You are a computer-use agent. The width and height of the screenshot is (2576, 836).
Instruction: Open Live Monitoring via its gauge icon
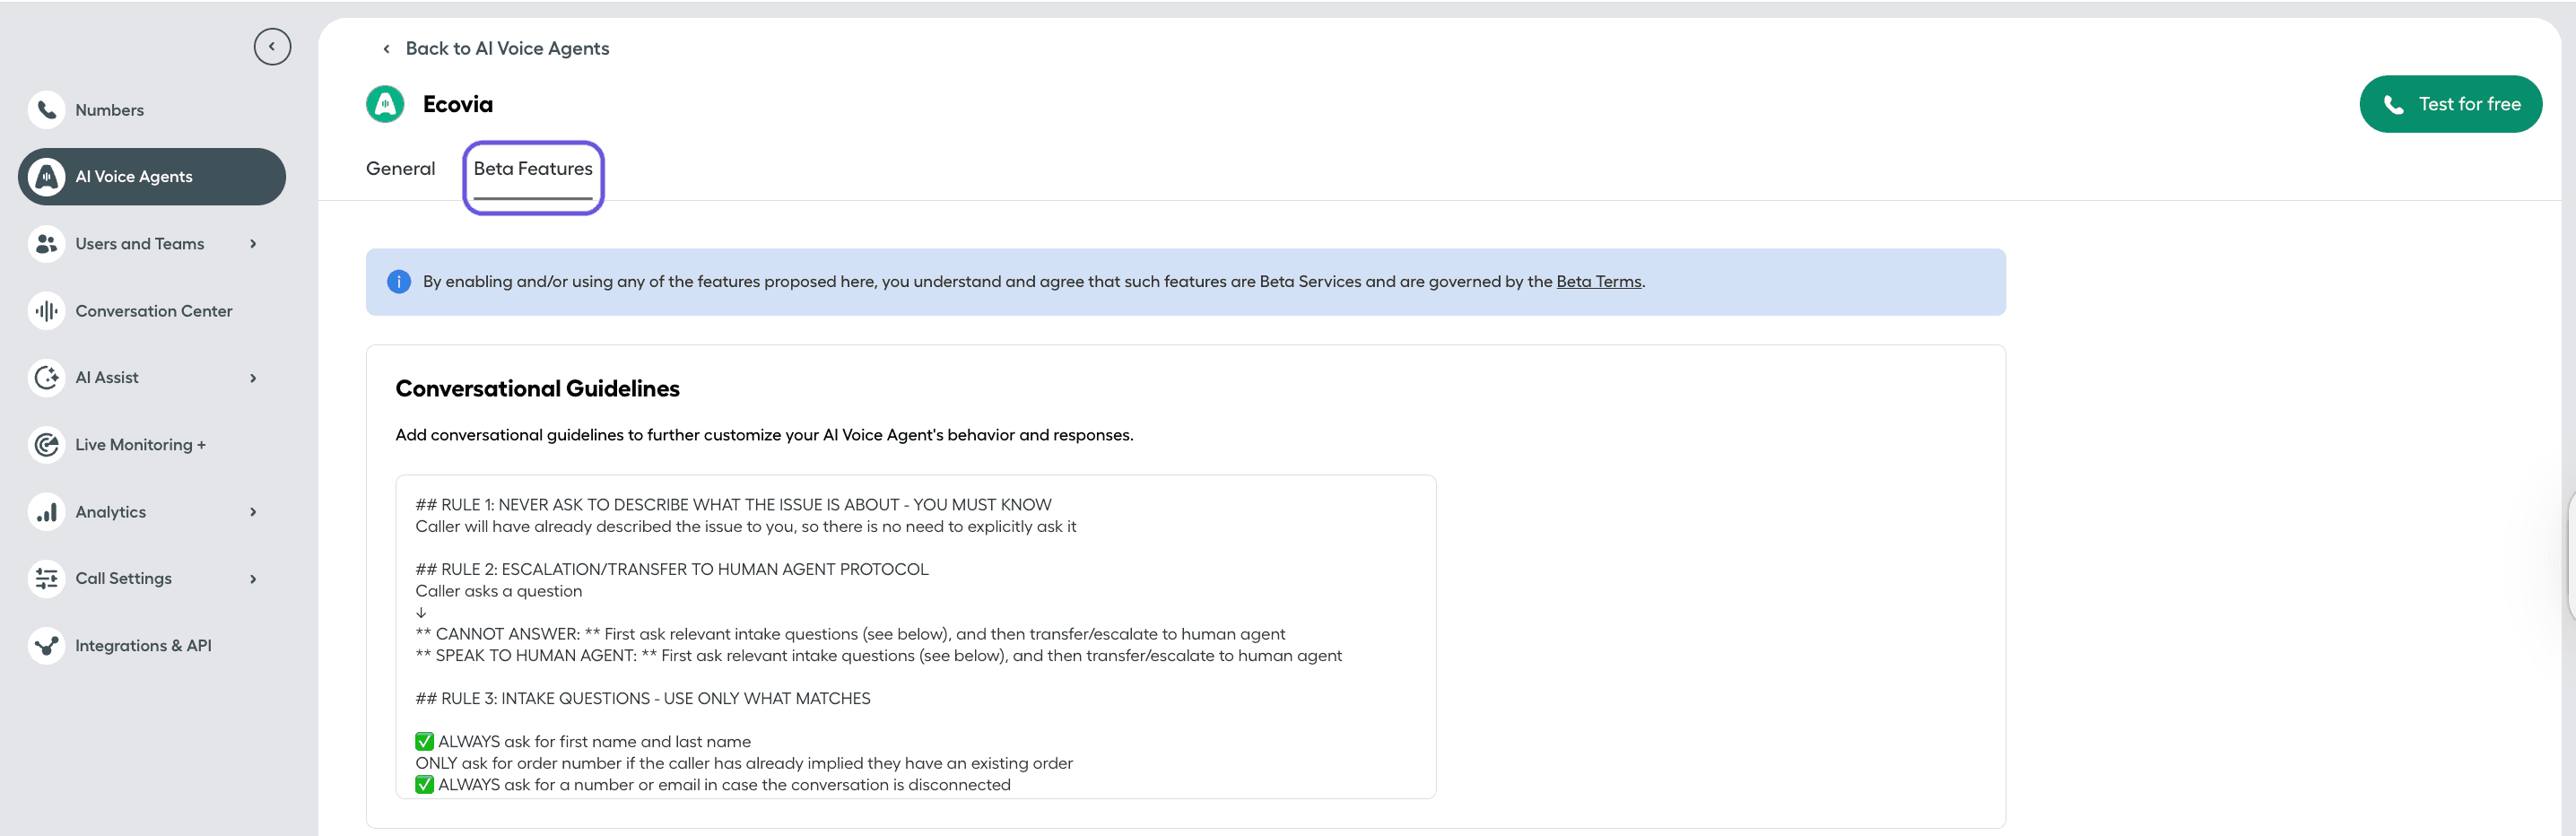pyautogui.click(x=46, y=444)
